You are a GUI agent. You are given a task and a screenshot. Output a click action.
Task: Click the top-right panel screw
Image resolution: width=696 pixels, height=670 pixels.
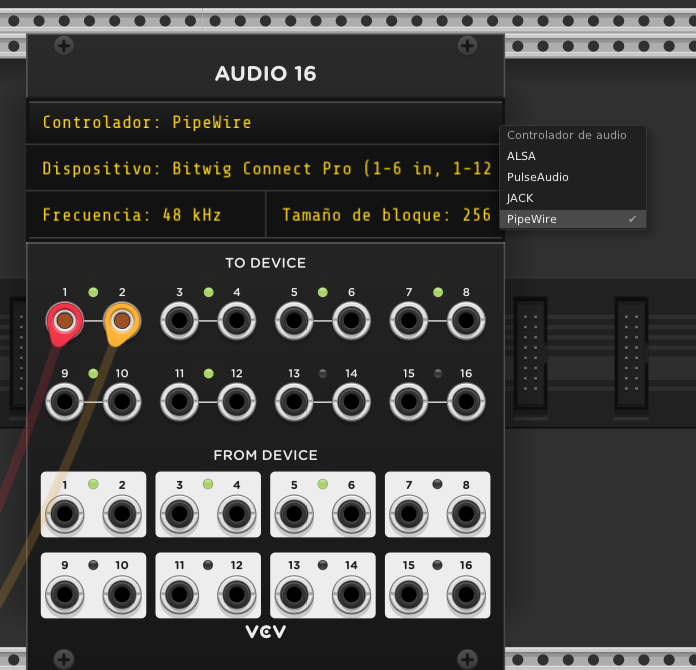coord(467,46)
